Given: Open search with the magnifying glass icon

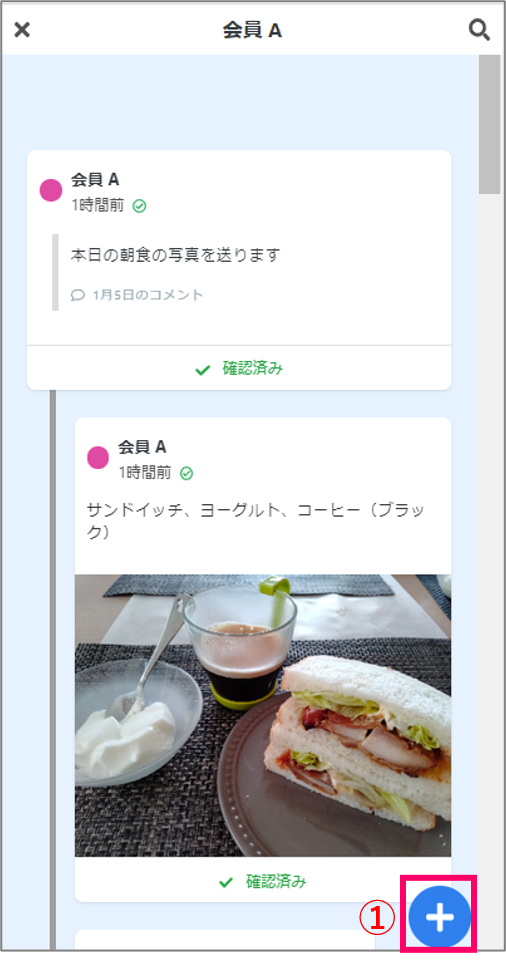Looking at the screenshot, I should [479, 30].
